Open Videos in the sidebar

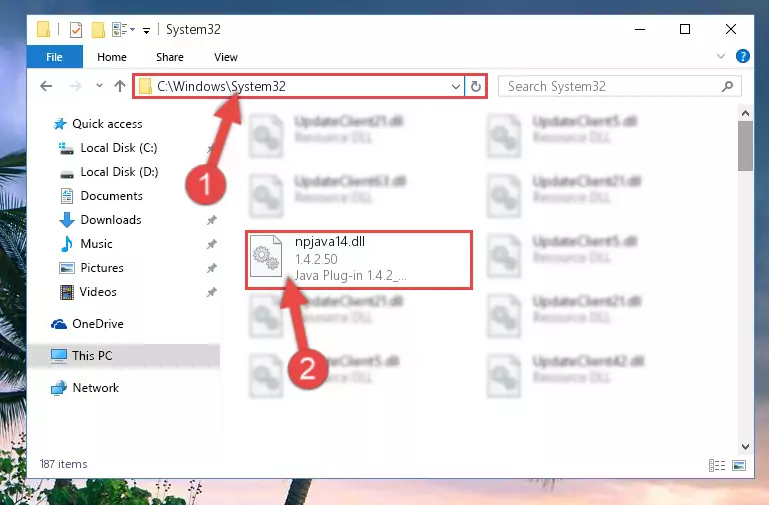click(x=98, y=292)
